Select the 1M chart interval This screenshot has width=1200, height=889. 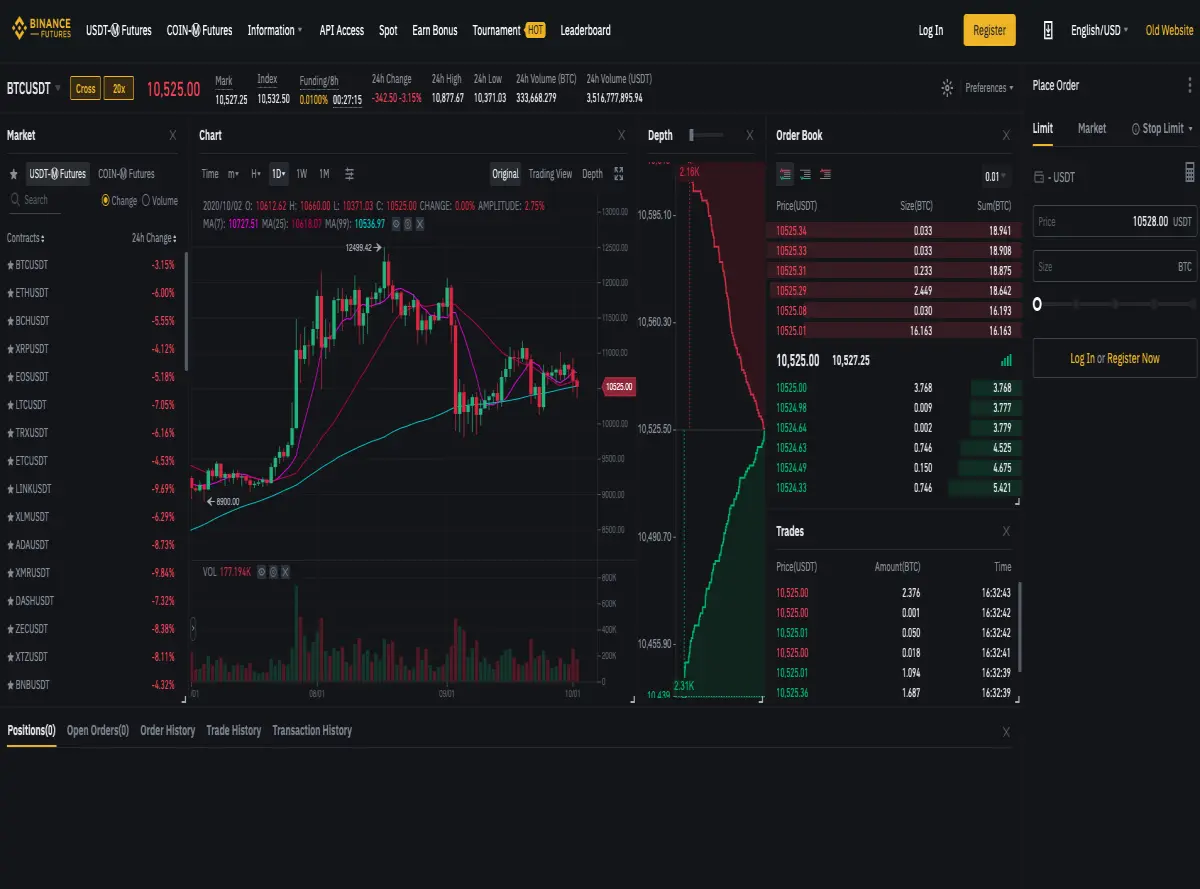[324, 174]
